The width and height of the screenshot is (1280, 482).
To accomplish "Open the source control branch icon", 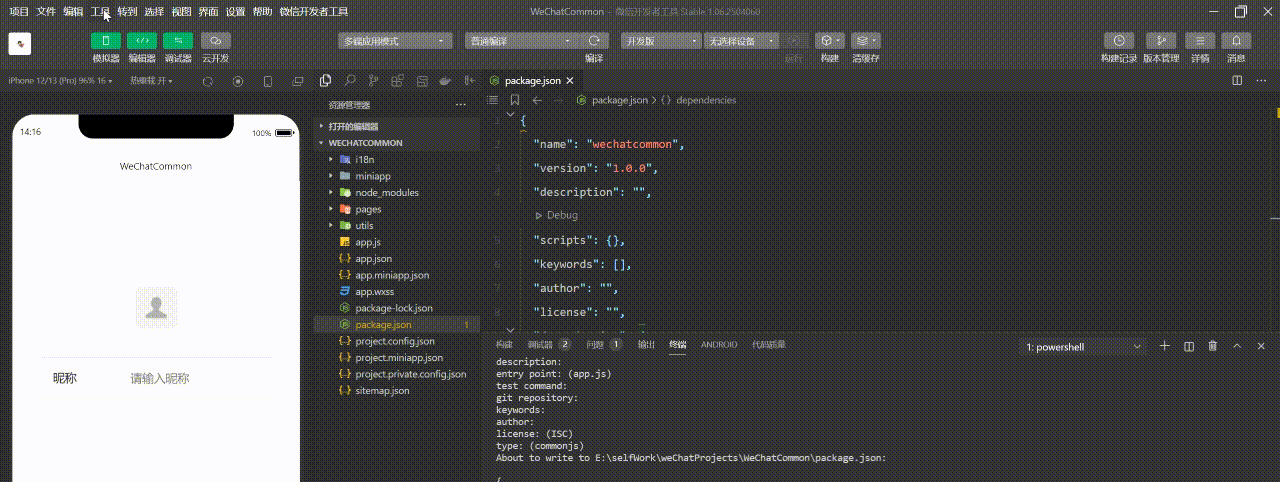I will (374, 81).
